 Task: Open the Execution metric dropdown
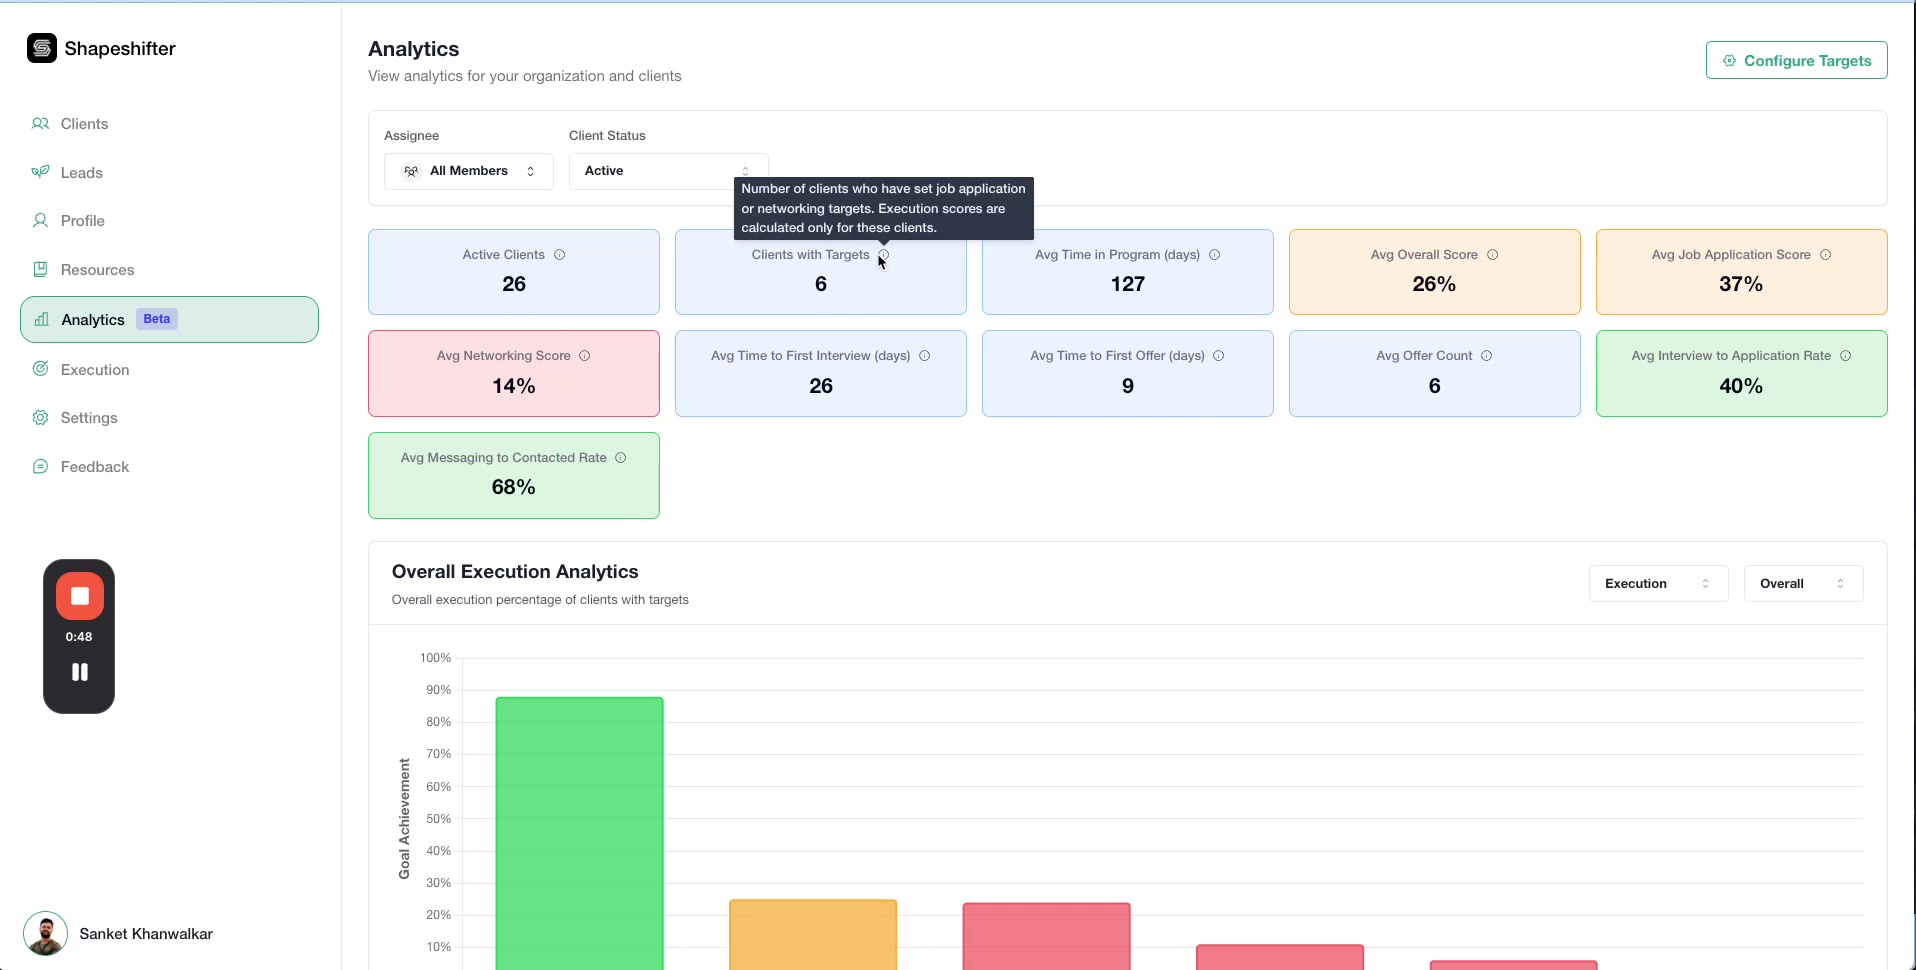[x=1657, y=583]
